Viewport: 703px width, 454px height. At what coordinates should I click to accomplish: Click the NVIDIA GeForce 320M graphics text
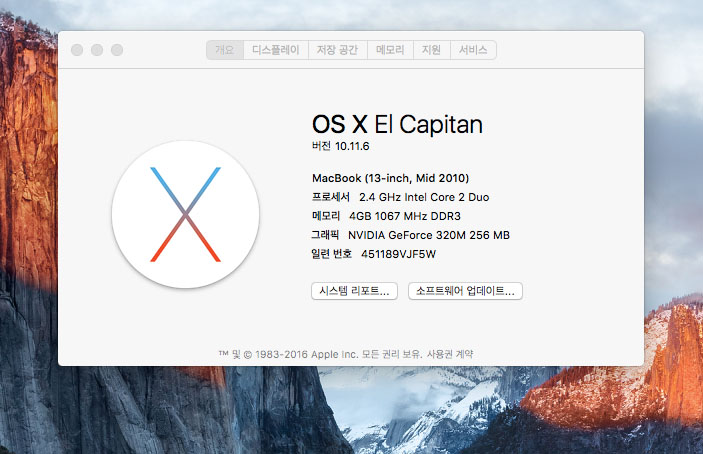[435, 235]
